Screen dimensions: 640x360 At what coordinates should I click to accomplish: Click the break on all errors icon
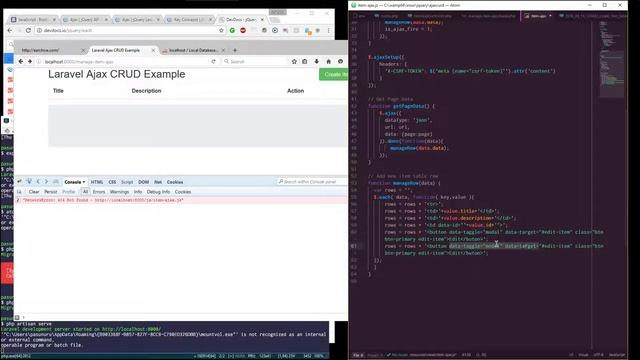tap(19, 192)
